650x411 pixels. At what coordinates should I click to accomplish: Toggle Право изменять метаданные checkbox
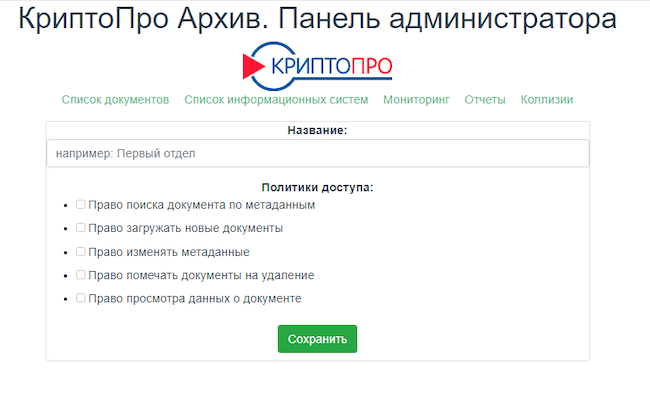tap(80, 252)
